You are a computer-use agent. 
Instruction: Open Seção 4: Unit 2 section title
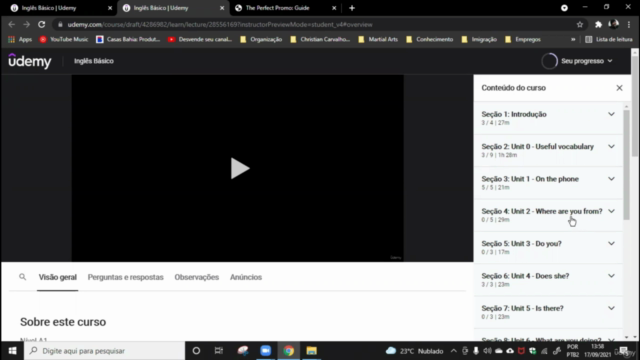click(542, 211)
